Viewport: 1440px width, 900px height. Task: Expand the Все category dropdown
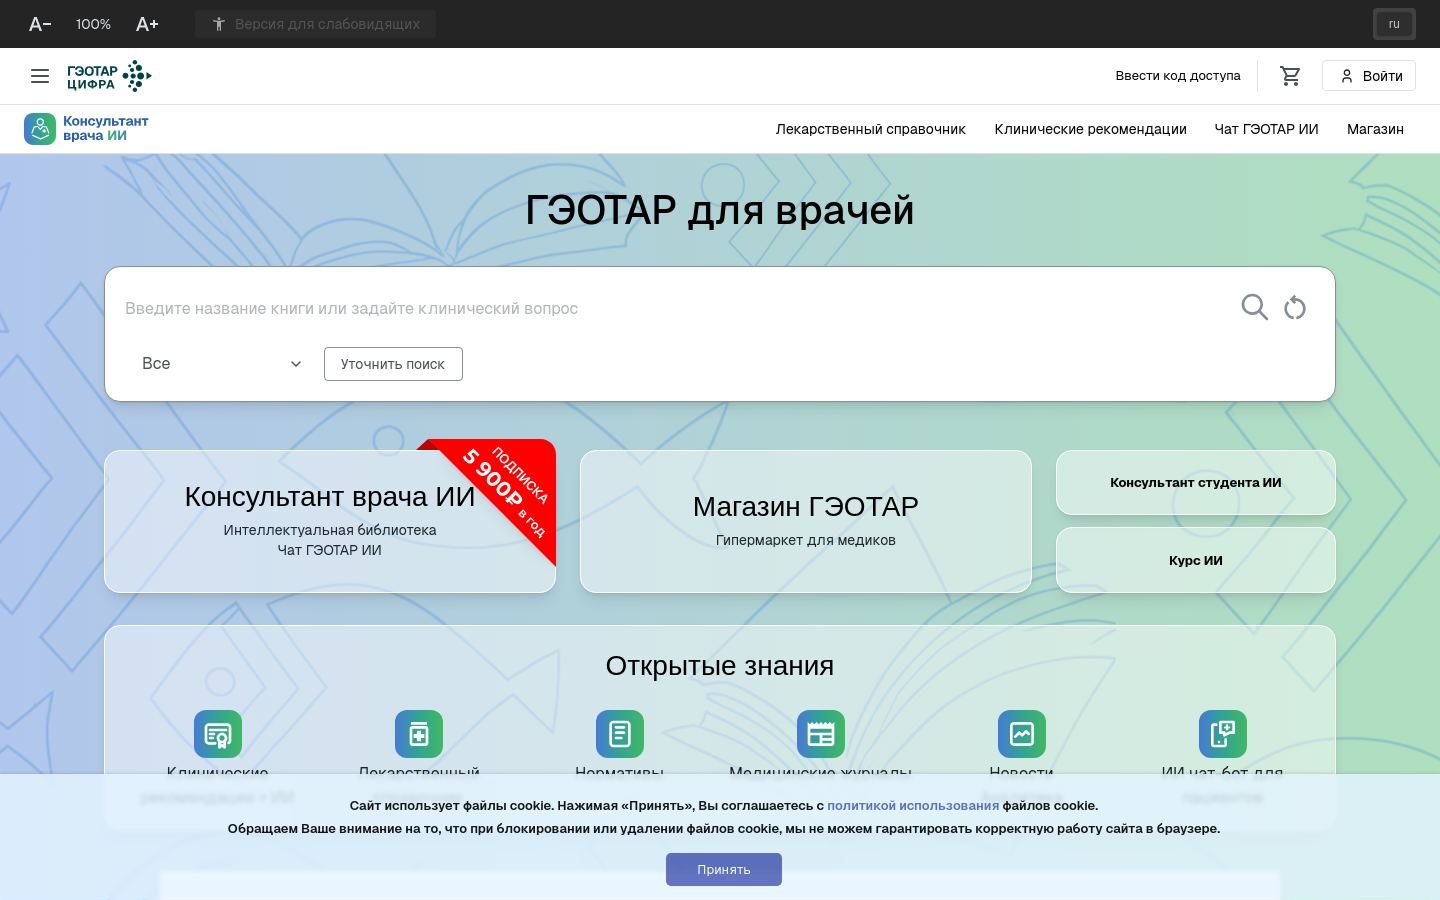(x=221, y=364)
